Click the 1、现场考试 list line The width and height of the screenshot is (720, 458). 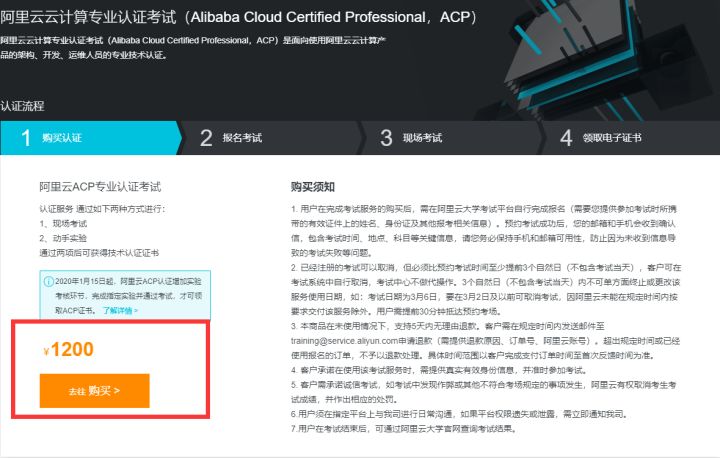[63, 224]
